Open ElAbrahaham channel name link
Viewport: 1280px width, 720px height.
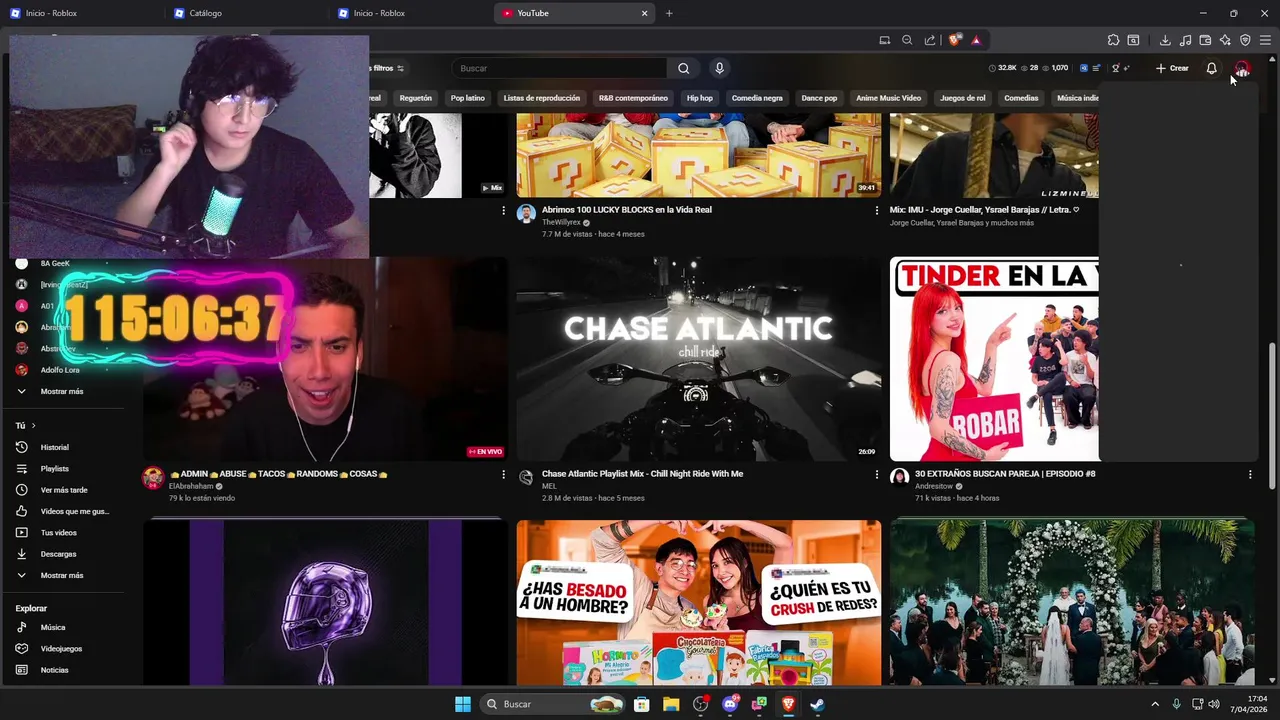click(x=190, y=486)
